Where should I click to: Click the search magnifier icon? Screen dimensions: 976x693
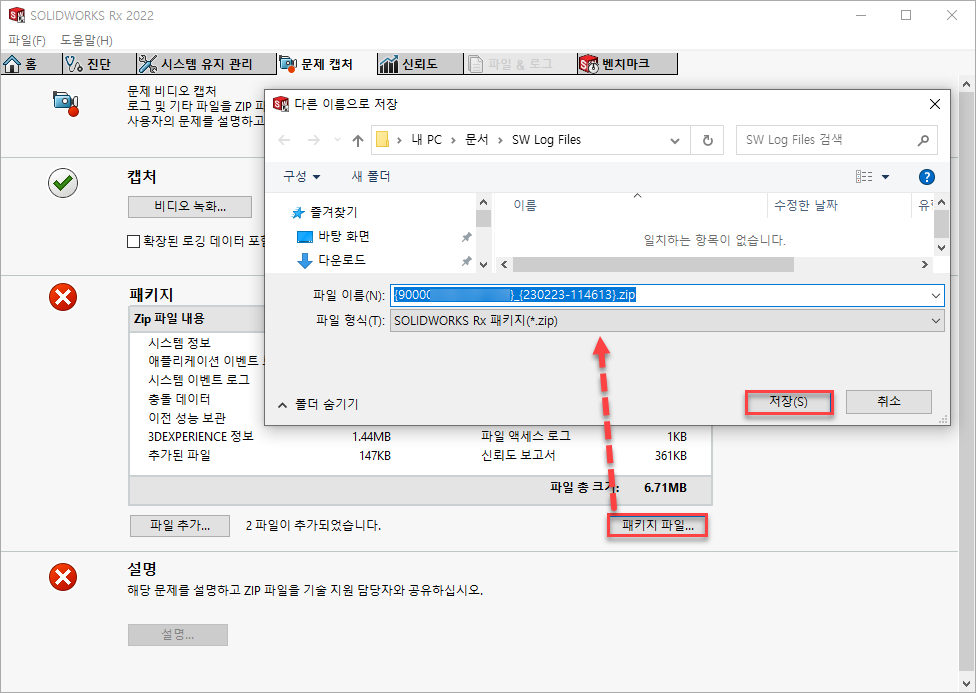point(924,141)
